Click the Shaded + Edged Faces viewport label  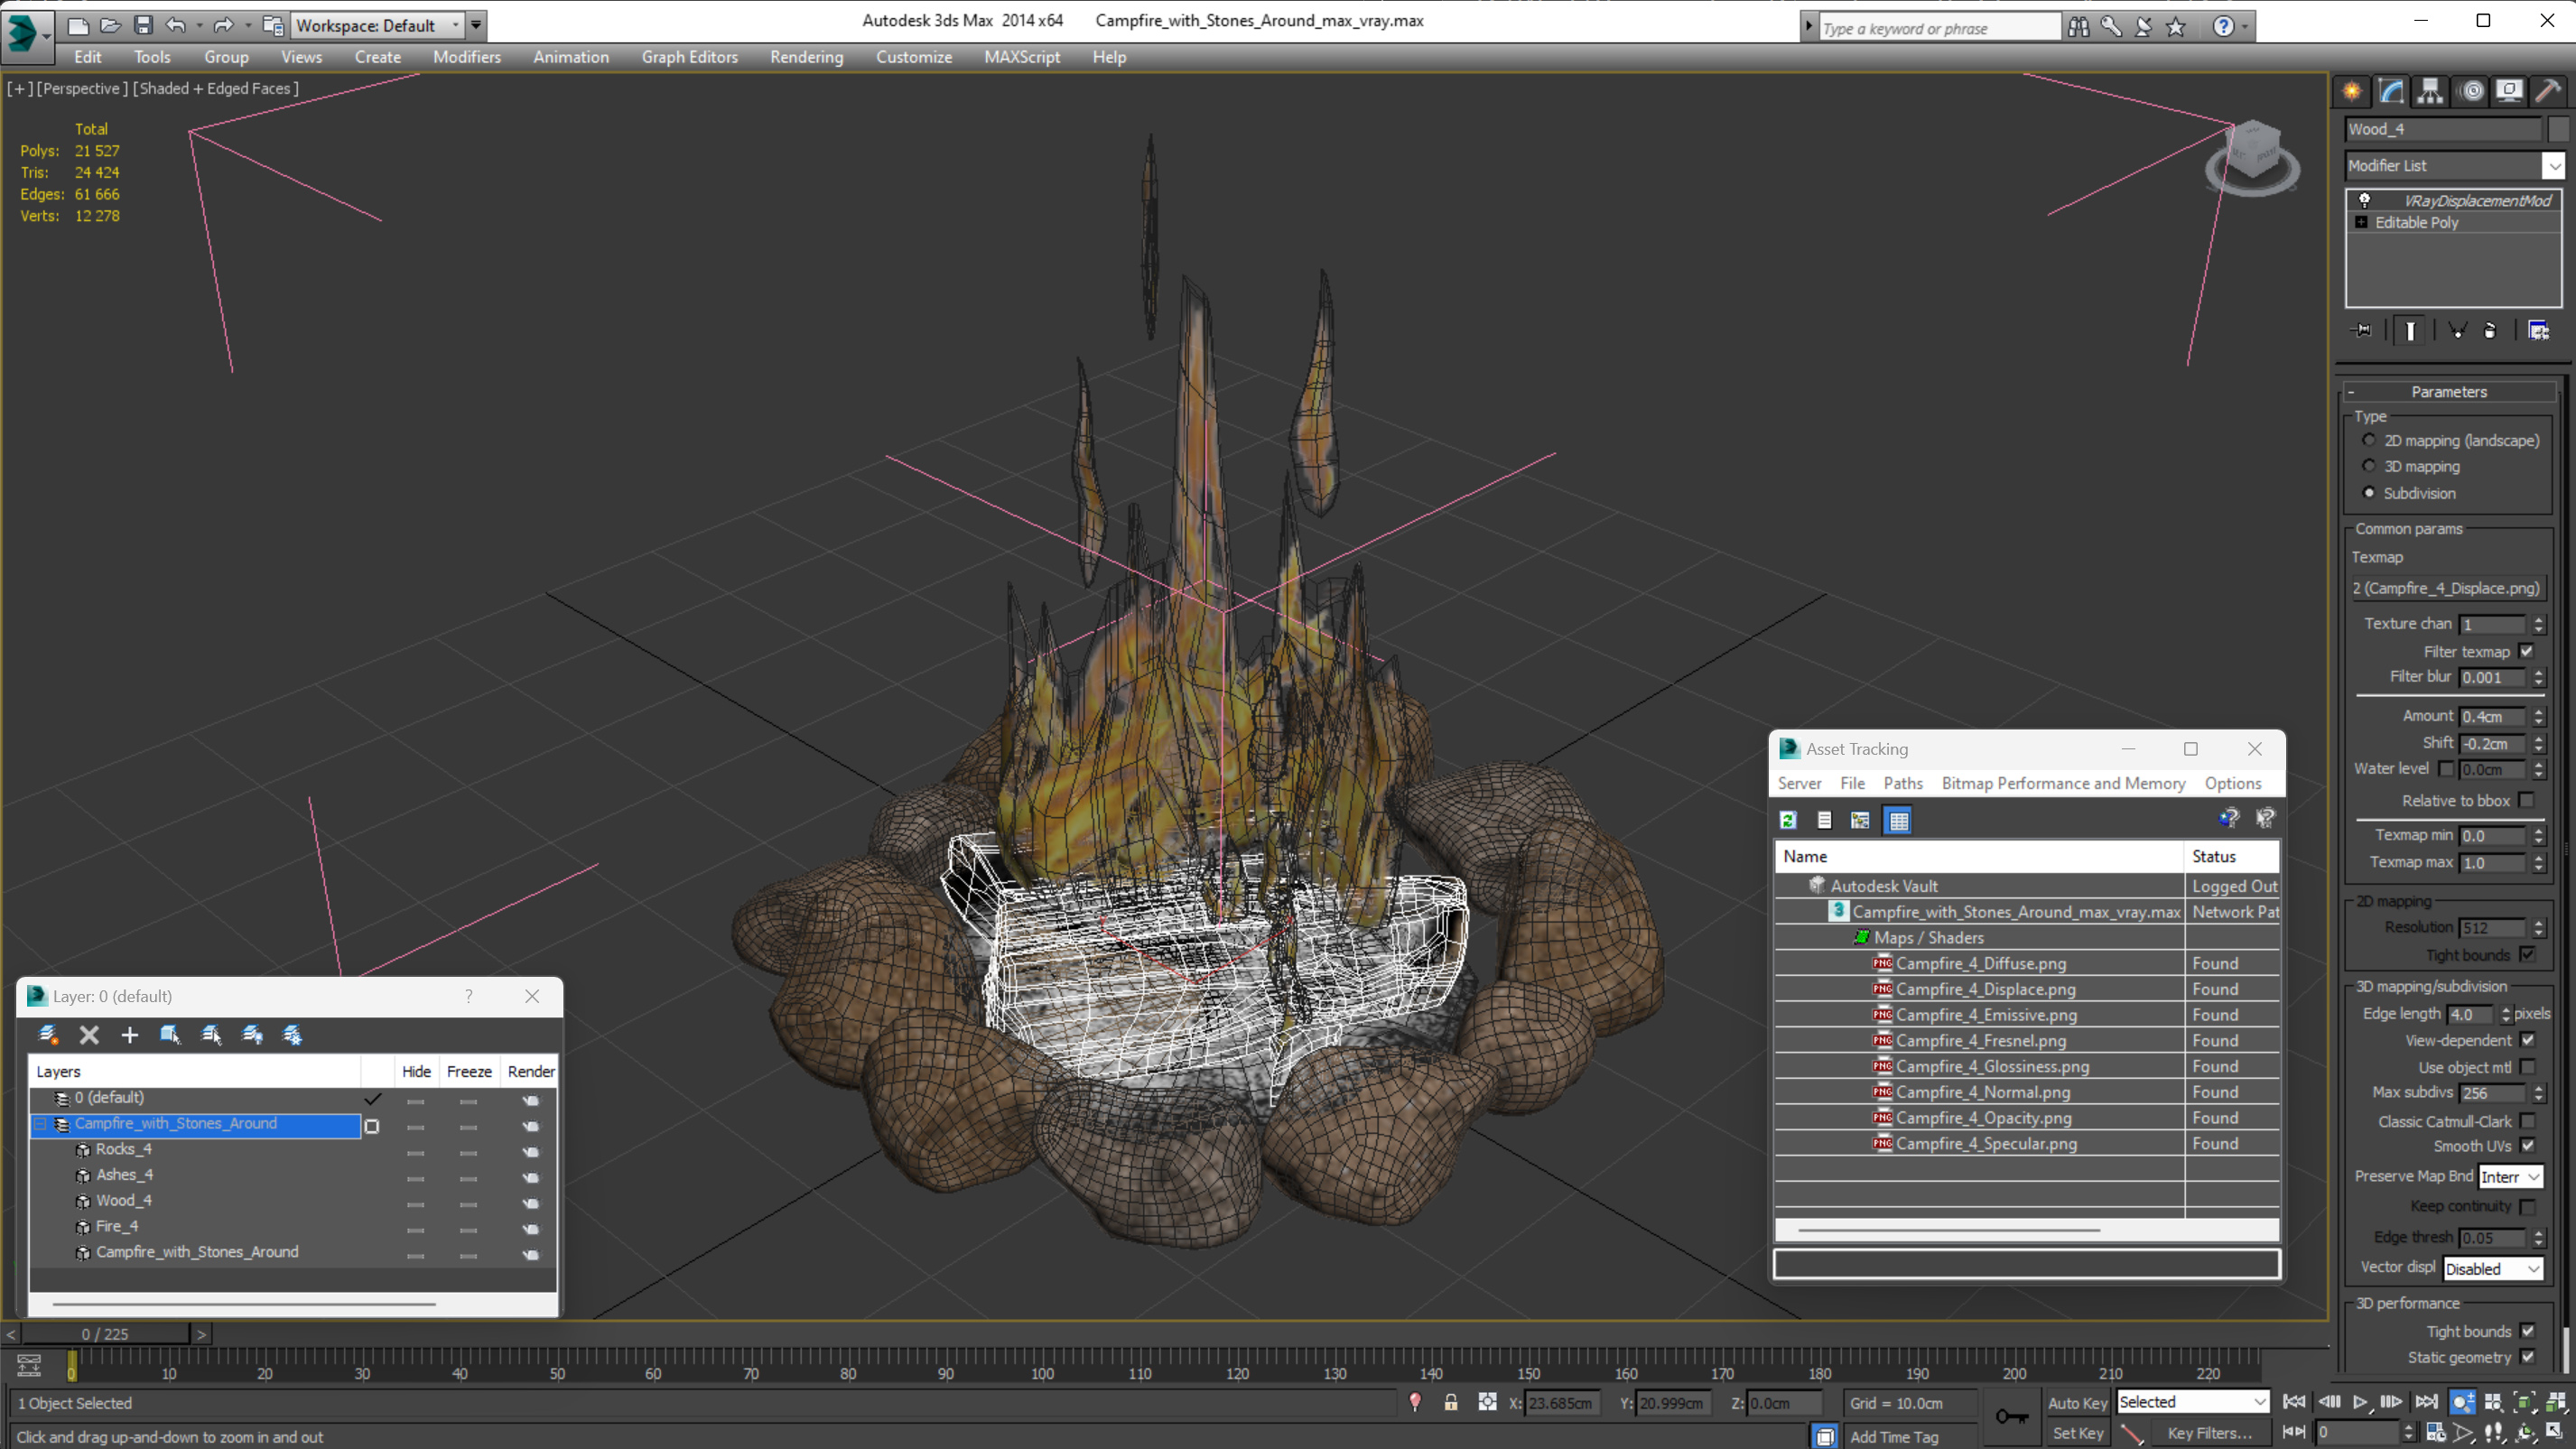tap(216, 88)
